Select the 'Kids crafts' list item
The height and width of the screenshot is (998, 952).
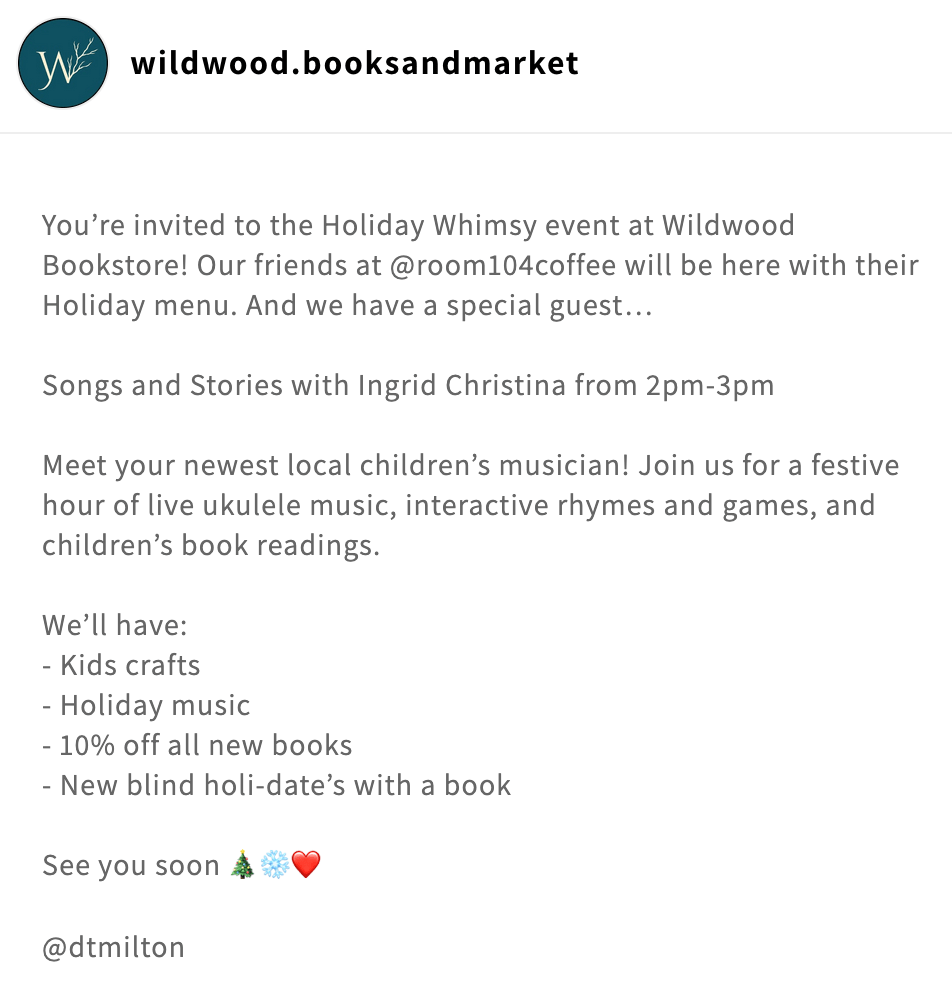(x=130, y=666)
